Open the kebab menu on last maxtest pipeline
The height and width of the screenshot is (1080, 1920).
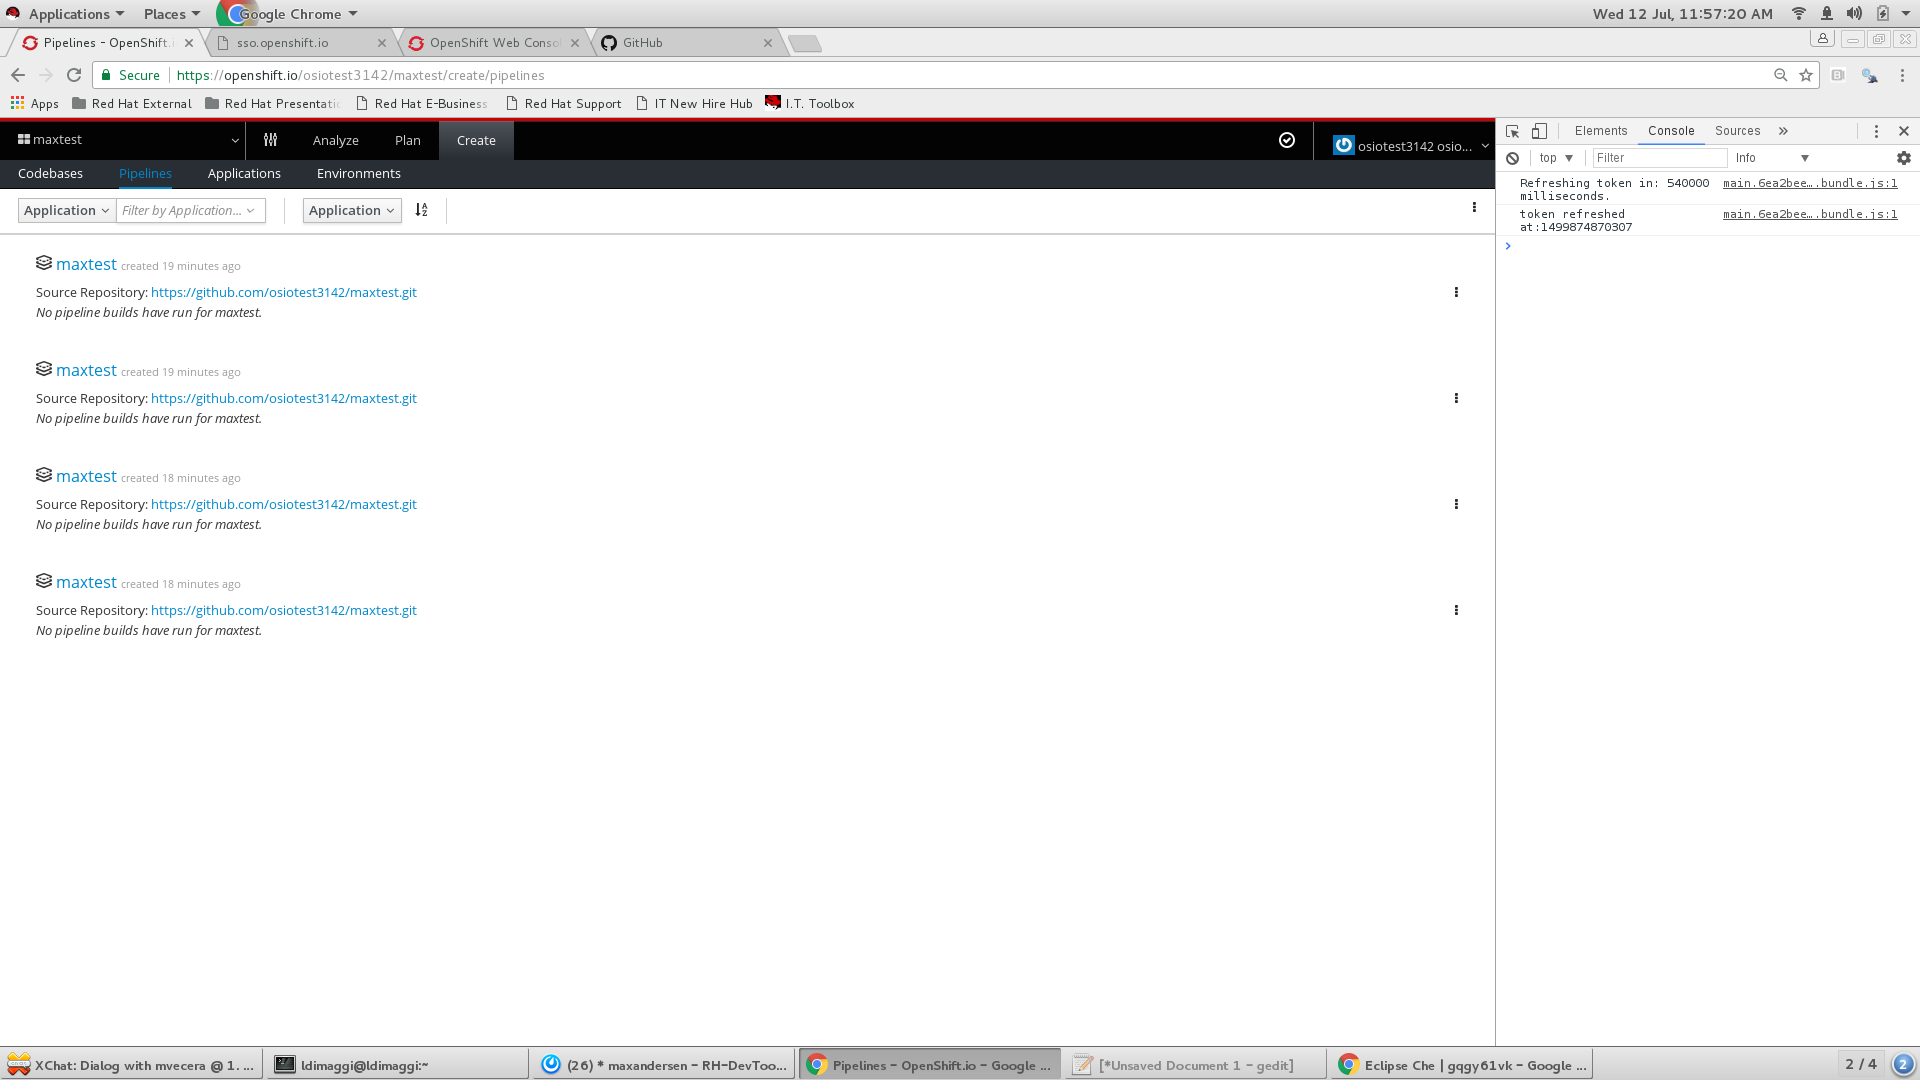tap(1456, 609)
